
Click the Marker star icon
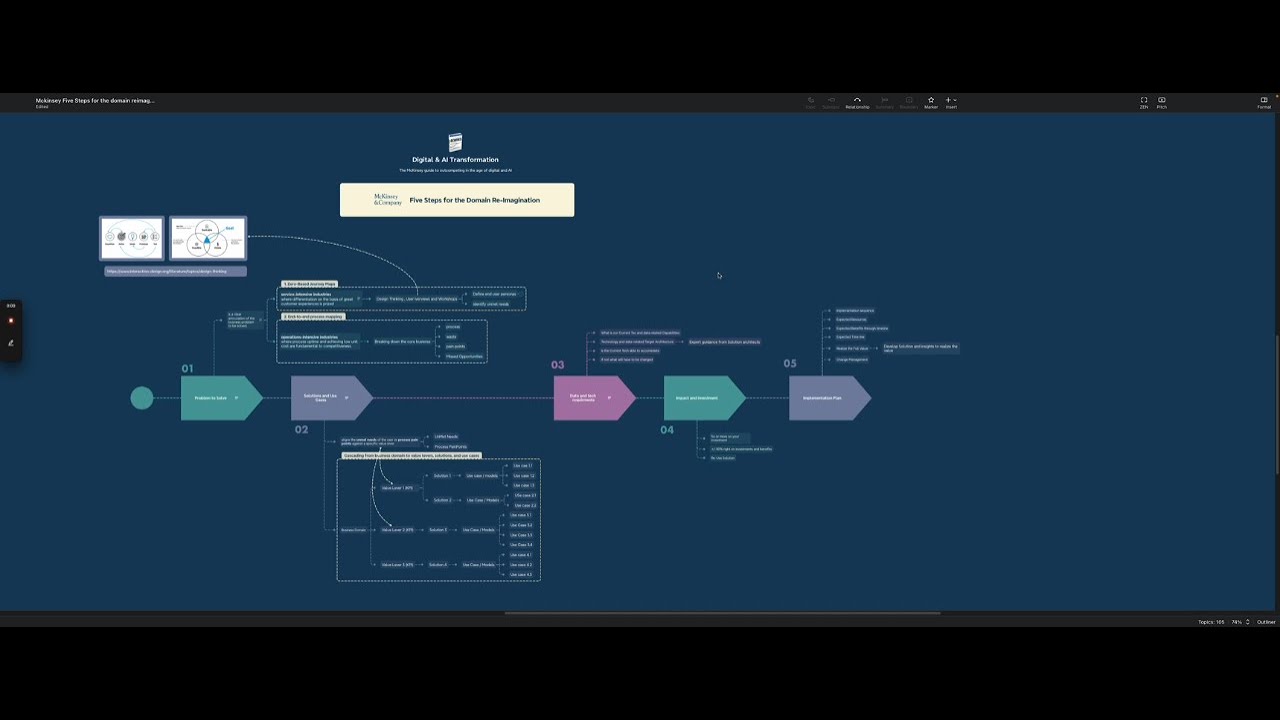tap(931, 102)
